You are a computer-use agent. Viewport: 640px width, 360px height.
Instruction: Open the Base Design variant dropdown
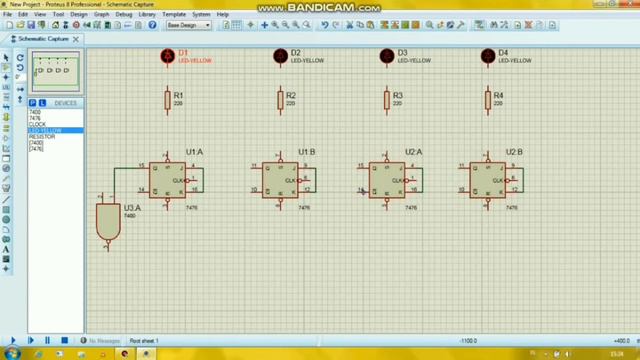click(189, 25)
